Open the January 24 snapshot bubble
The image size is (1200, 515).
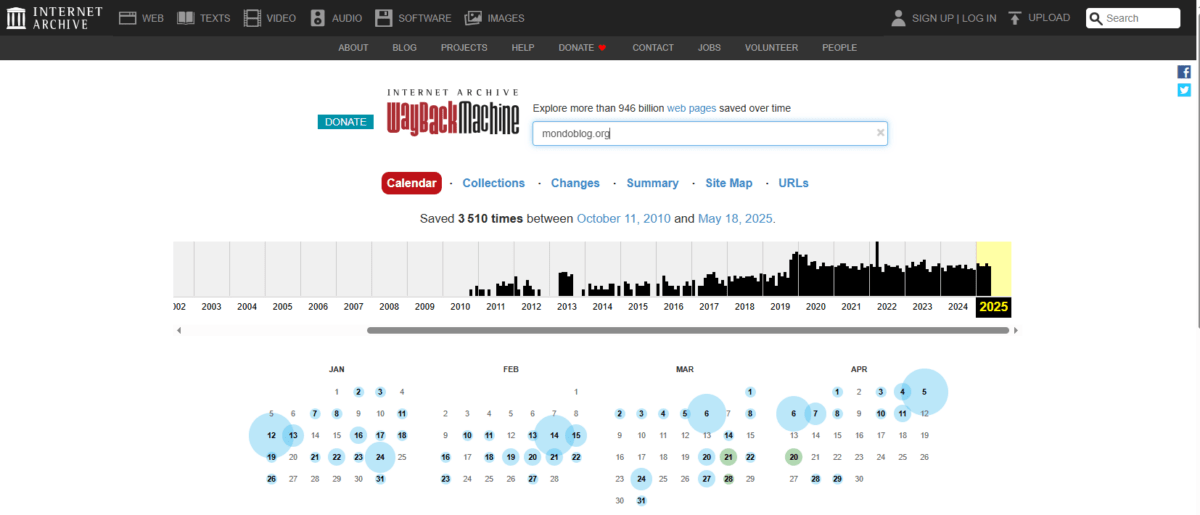pyautogui.click(x=380, y=457)
